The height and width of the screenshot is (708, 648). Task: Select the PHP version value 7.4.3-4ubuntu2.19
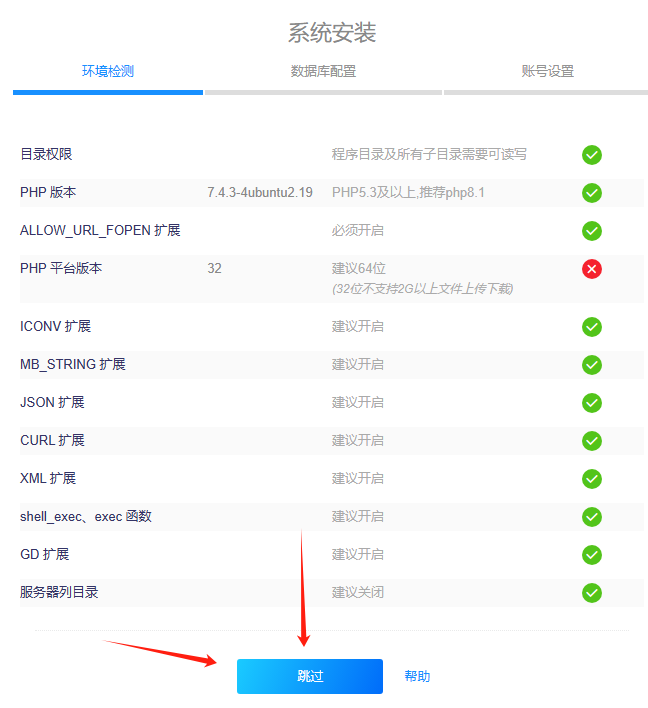pyautogui.click(x=260, y=192)
